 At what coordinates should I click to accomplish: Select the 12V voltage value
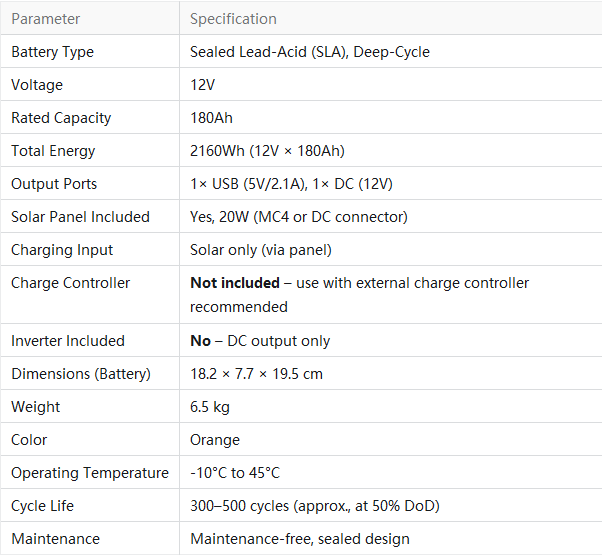click(x=203, y=85)
